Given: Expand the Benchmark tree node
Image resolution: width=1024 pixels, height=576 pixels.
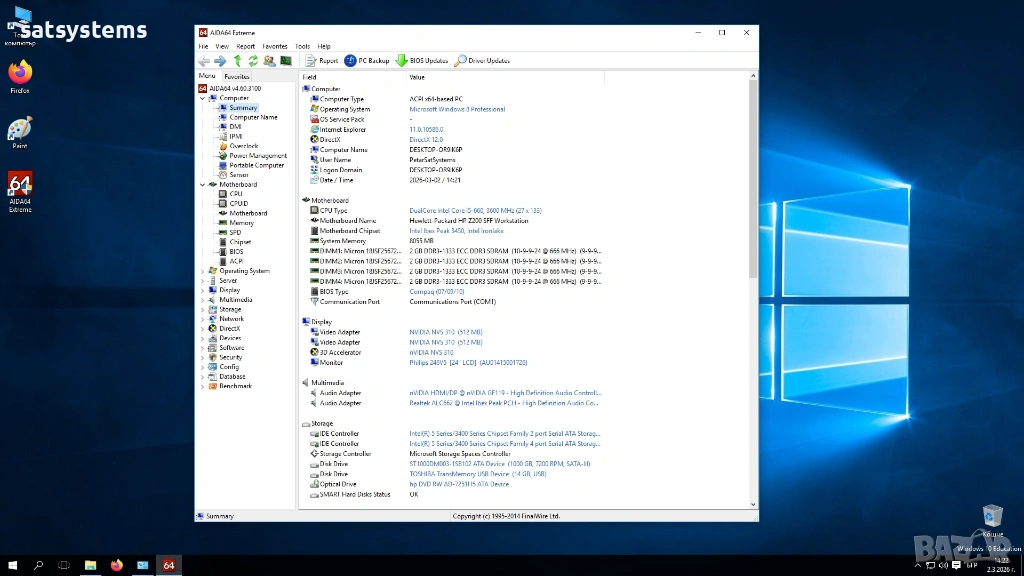Looking at the screenshot, I should [202, 386].
